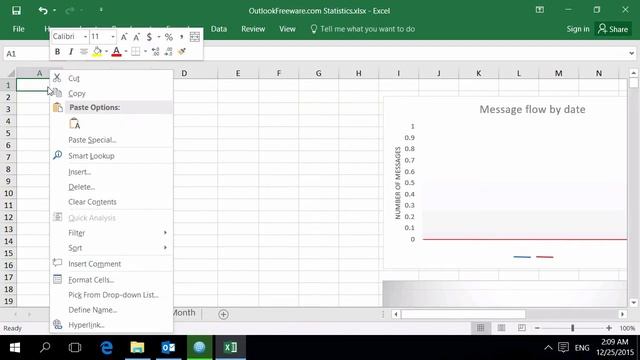
Task: Expand the Filter submenu arrow
Action: (165, 233)
